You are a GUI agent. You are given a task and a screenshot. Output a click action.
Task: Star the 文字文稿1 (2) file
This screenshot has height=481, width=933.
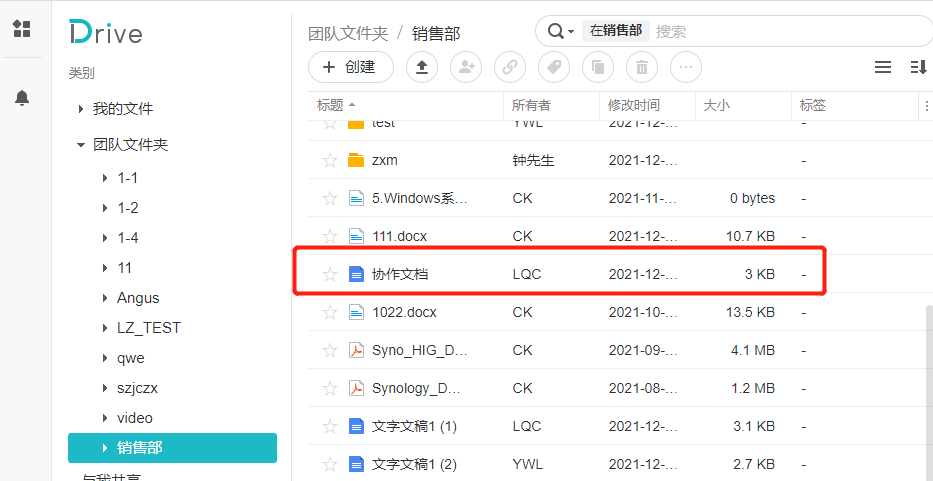click(x=330, y=464)
